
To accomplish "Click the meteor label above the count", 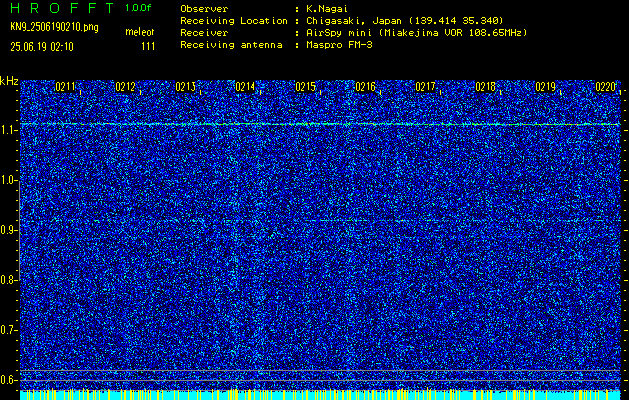I will point(140,32).
